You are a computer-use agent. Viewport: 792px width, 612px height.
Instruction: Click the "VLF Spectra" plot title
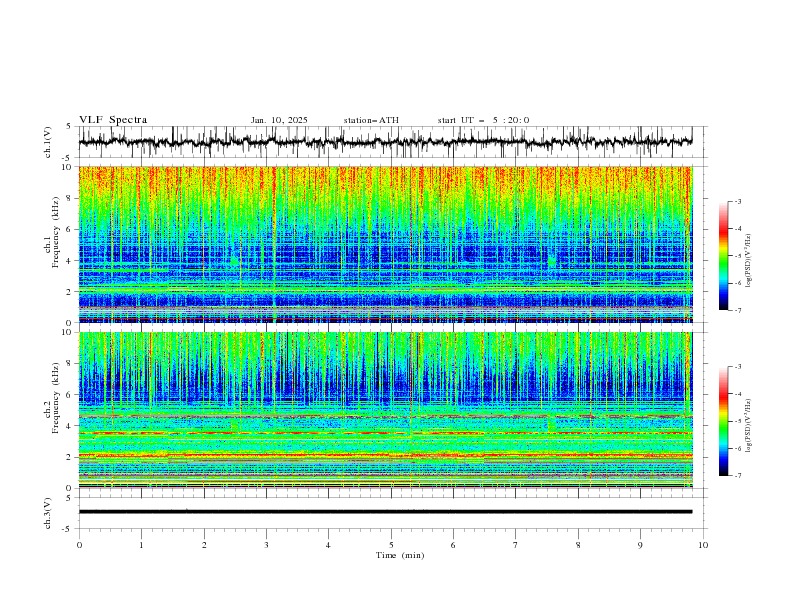[x=113, y=120]
